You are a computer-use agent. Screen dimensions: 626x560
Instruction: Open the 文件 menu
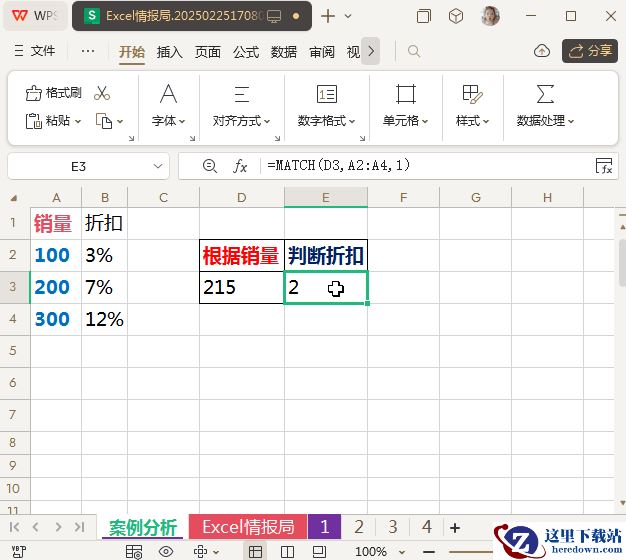pyautogui.click(x=35, y=51)
